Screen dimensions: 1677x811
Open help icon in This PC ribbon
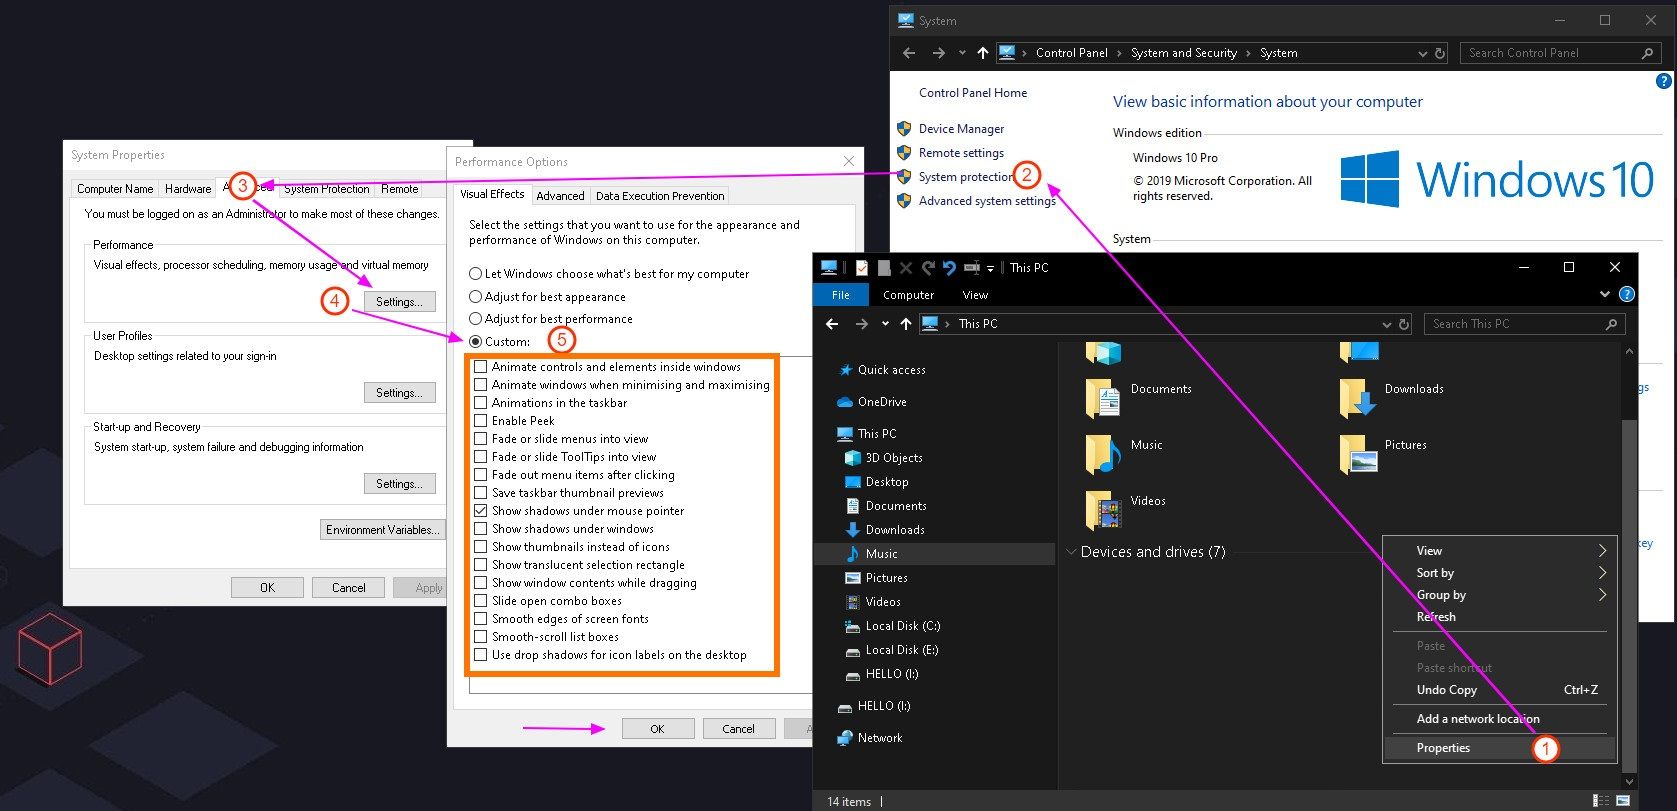(x=1627, y=294)
